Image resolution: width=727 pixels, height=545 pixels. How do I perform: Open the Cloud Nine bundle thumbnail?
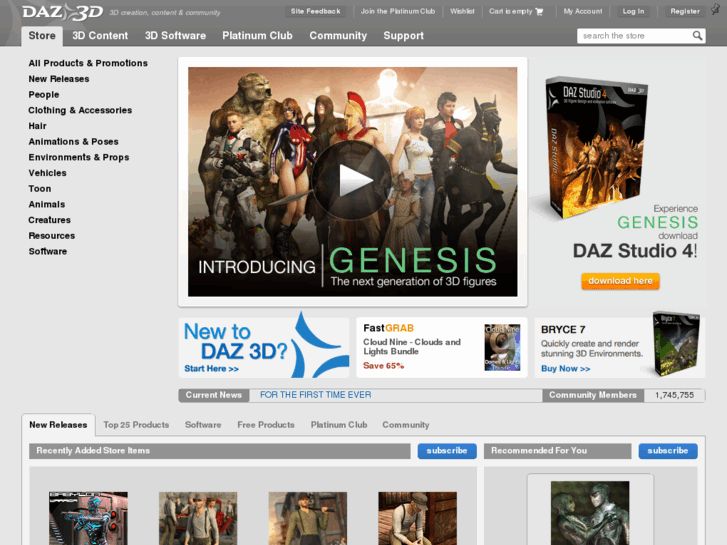pos(502,347)
